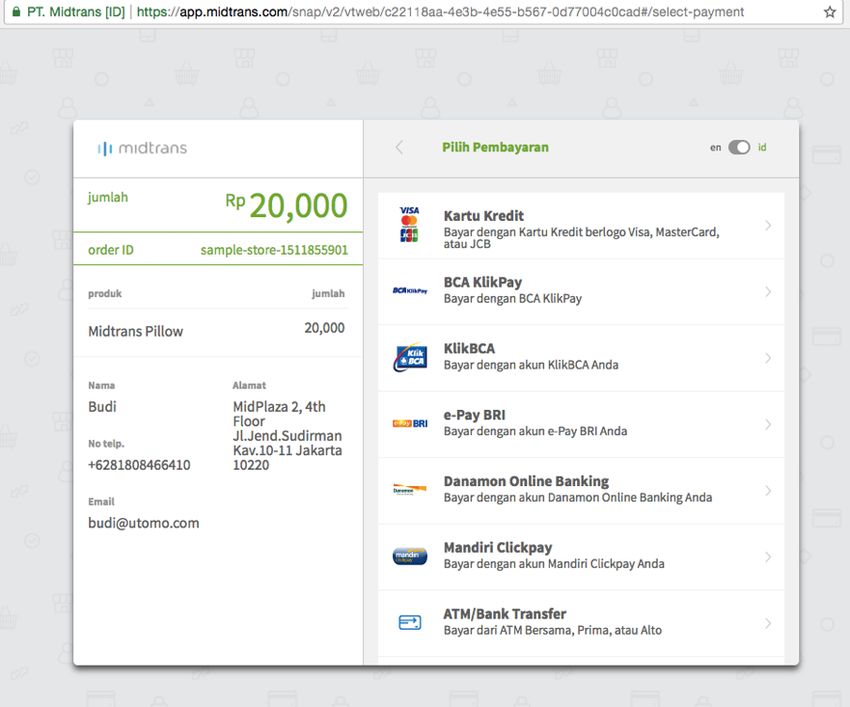Choose the Mandiri Clickpay payment option

point(581,557)
